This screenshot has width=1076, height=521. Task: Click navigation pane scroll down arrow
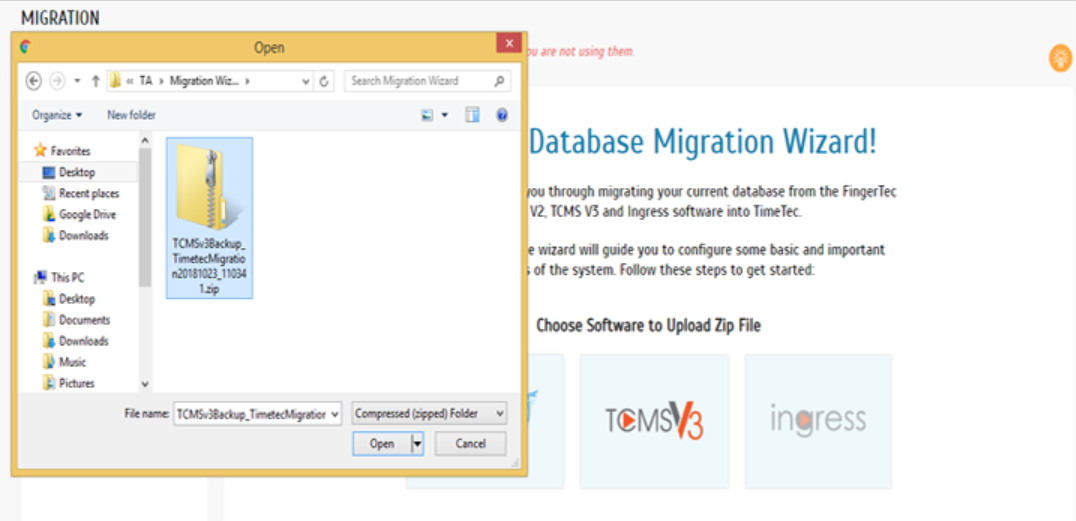tap(145, 384)
